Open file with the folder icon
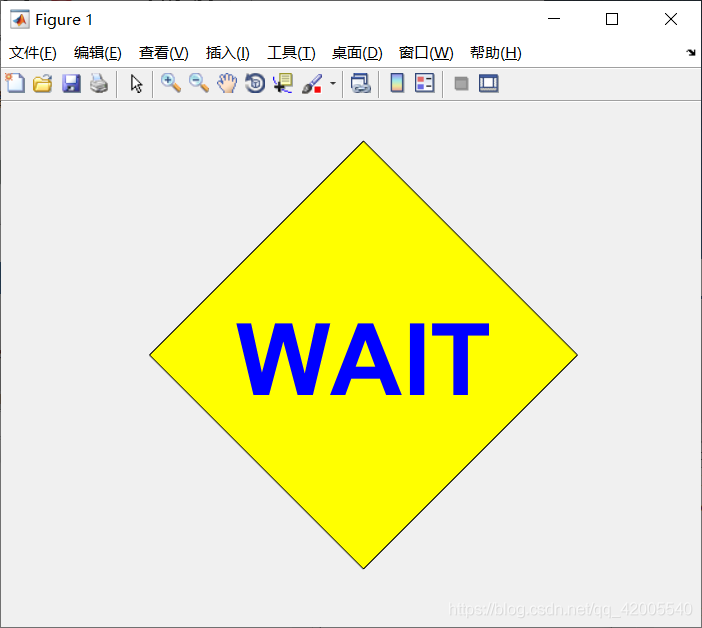 (x=43, y=84)
